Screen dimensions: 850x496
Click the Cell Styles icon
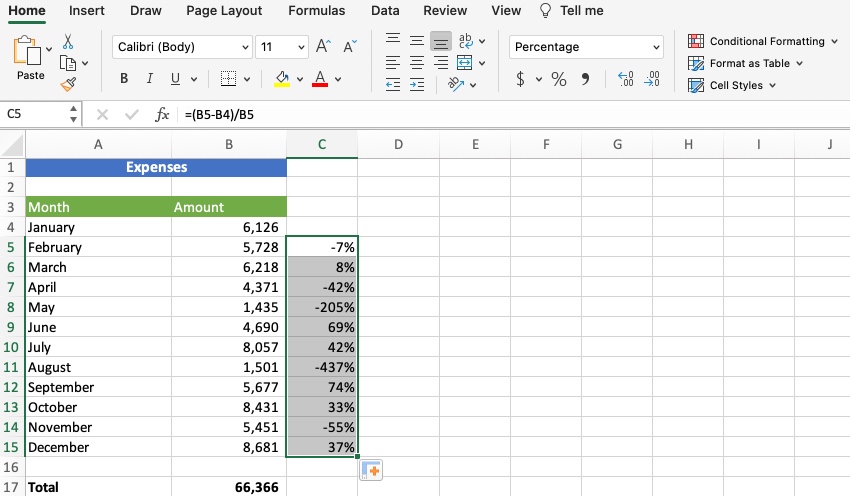click(x=696, y=86)
